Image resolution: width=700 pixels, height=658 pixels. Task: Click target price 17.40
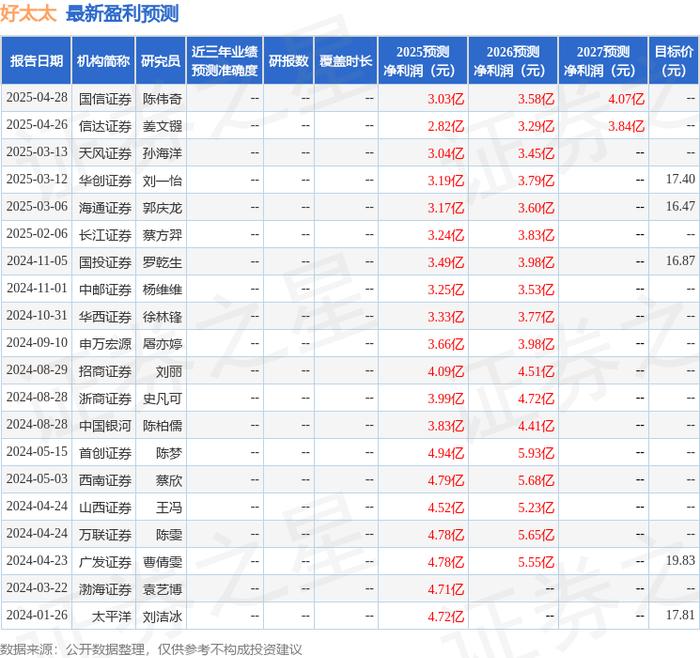[x=680, y=179]
